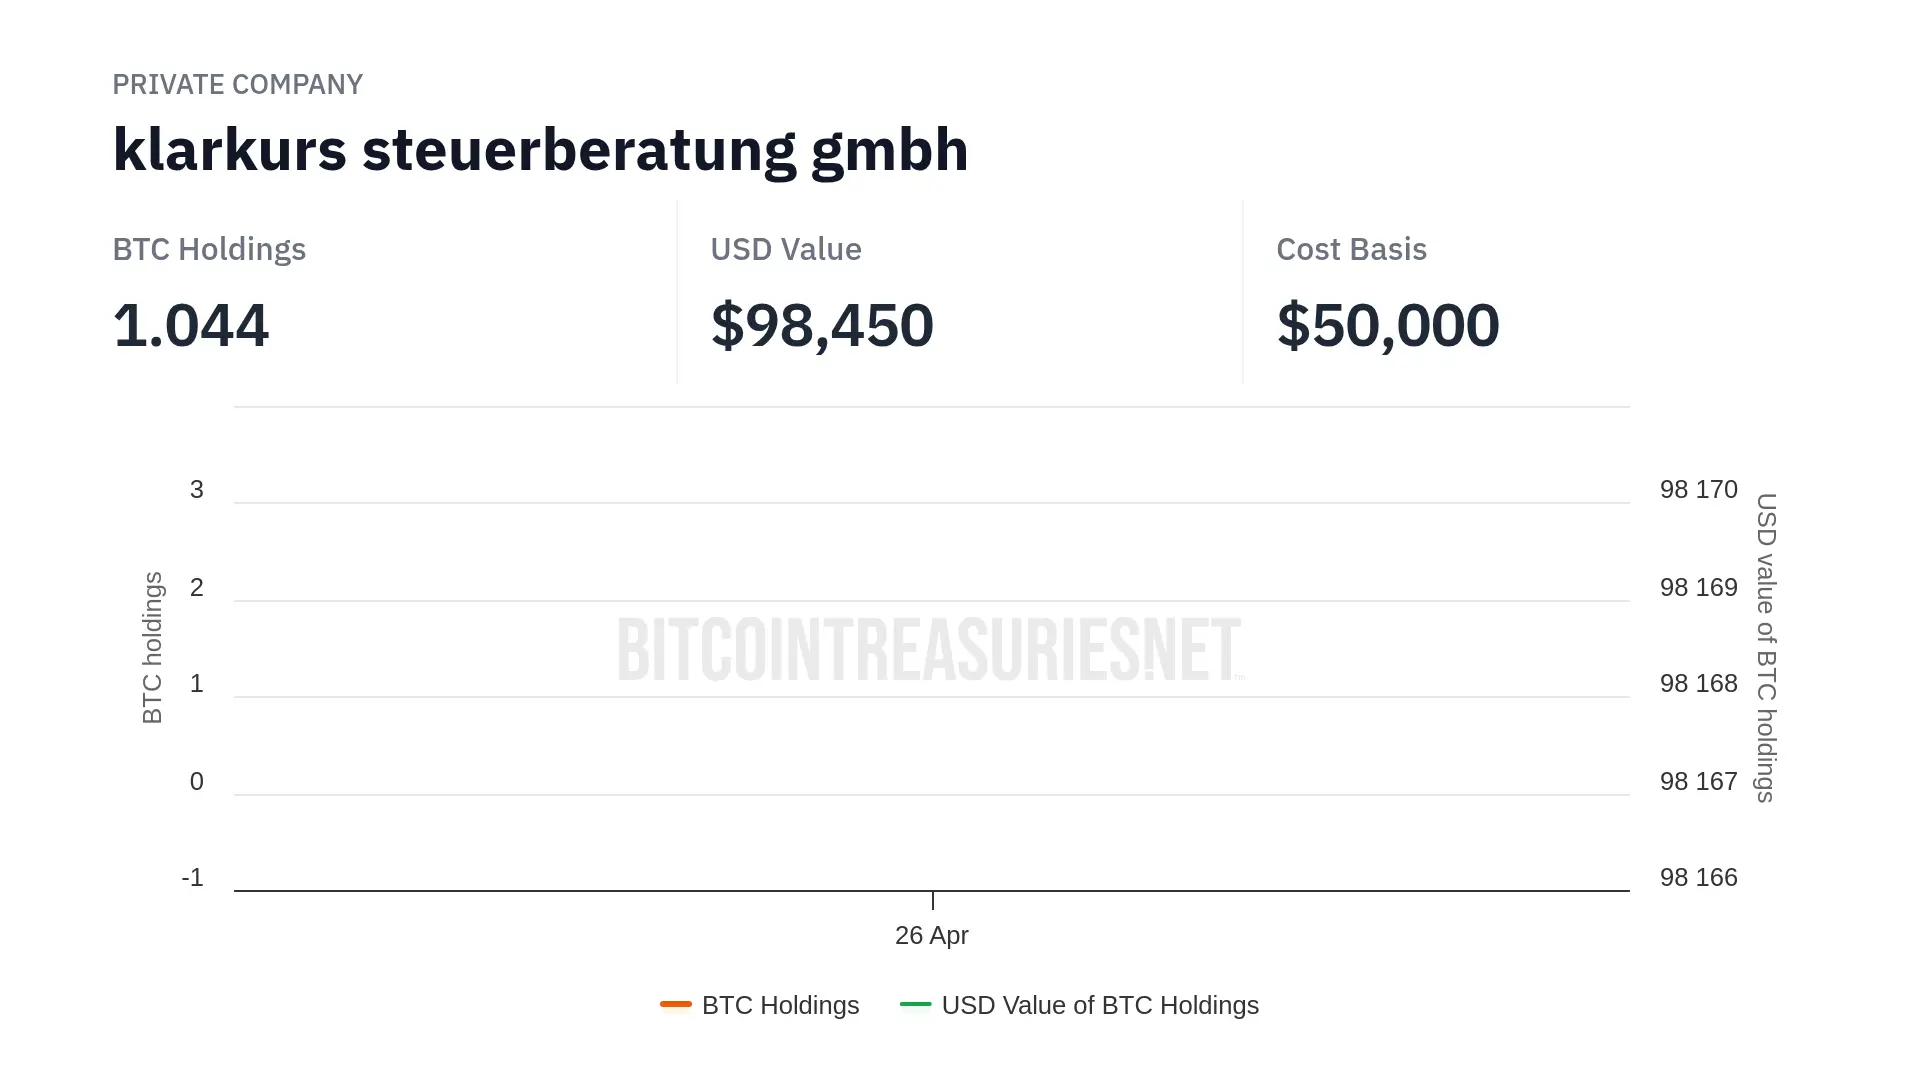1920x1080 pixels.
Task: Select the $50,000 cost basis figure
Action: point(1387,325)
